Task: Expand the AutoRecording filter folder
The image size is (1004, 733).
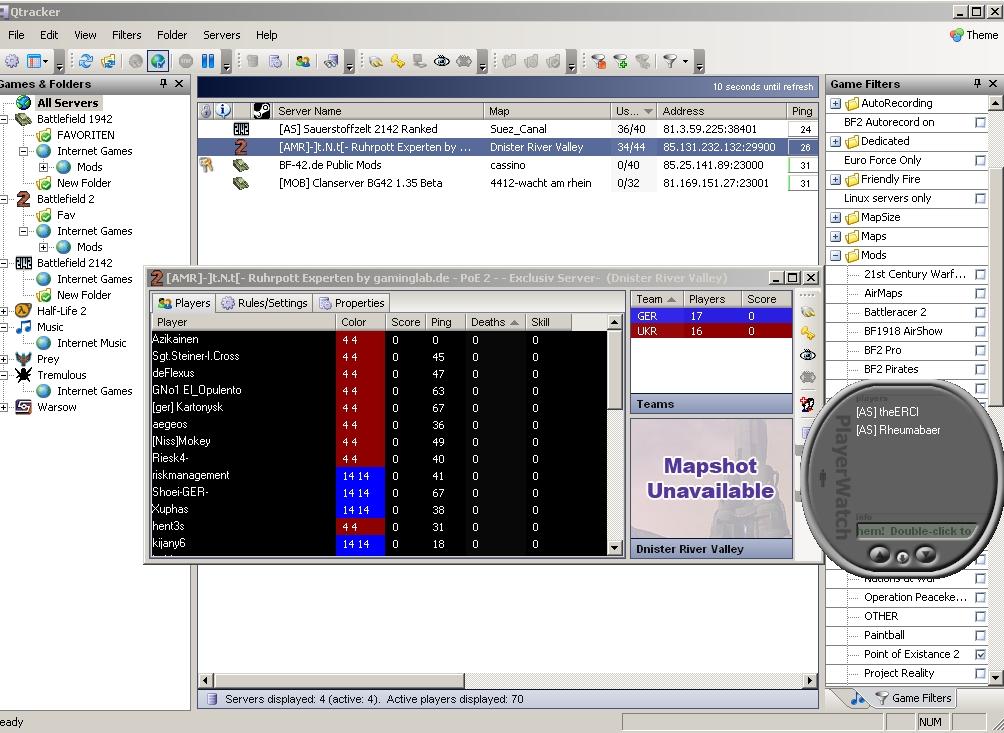Action: click(836, 103)
